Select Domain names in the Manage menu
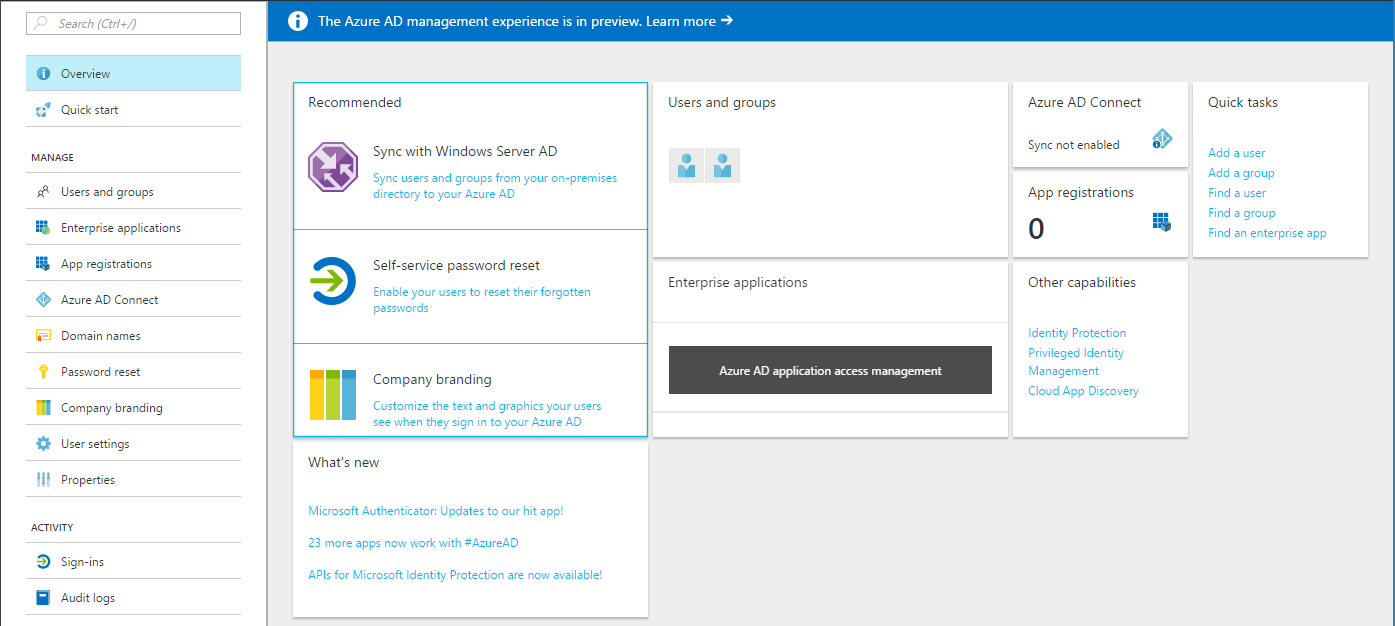Image resolution: width=1395 pixels, height=626 pixels. tap(100, 336)
